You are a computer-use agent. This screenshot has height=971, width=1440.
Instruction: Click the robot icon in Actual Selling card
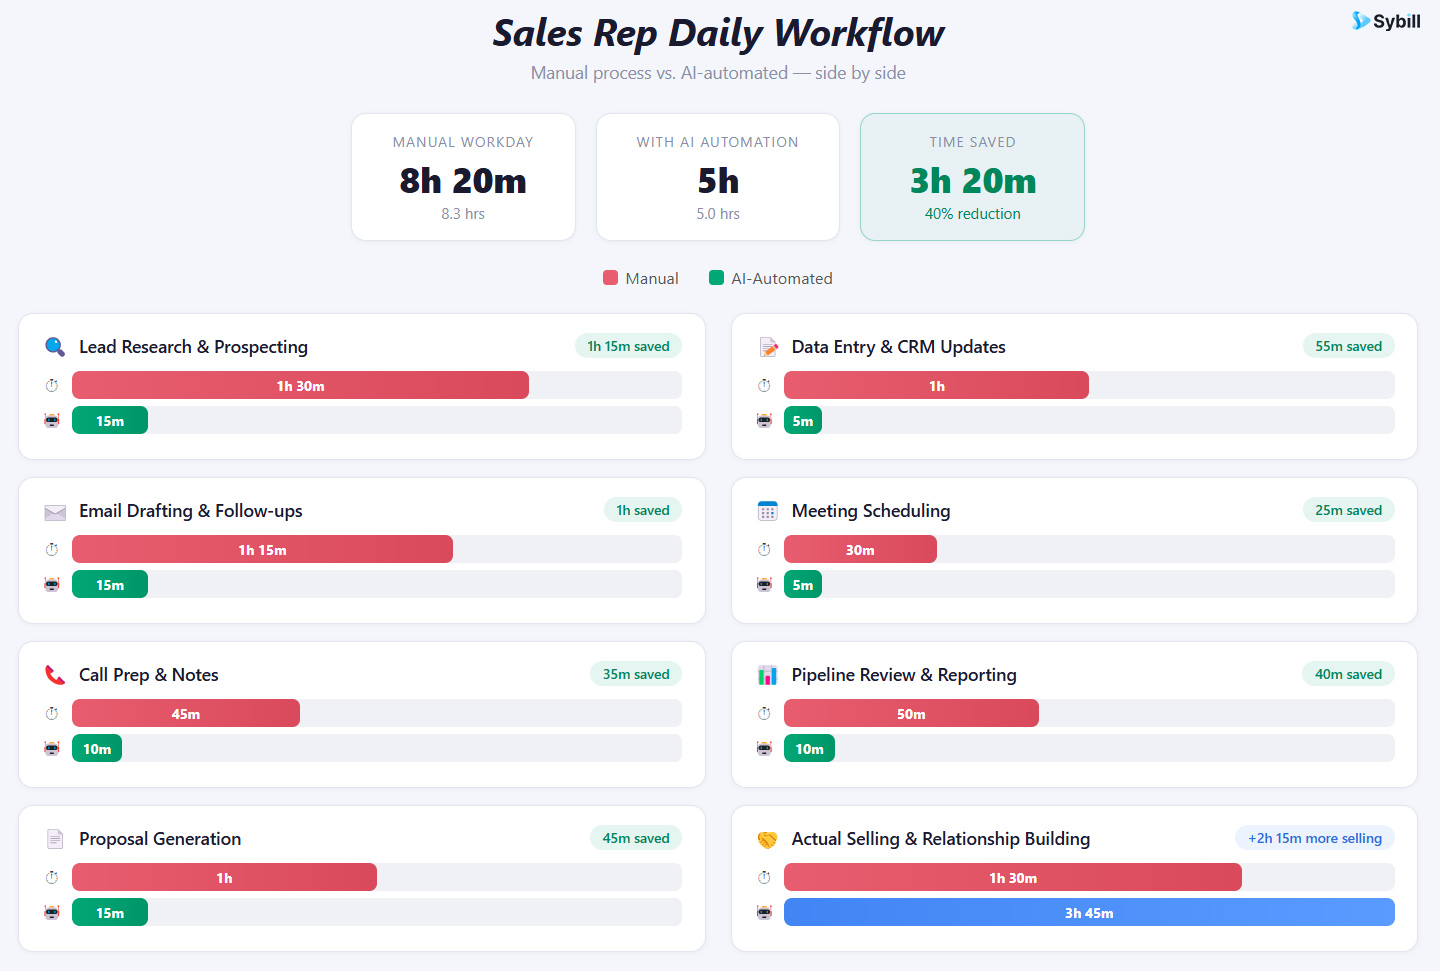click(x=765, y=913)
